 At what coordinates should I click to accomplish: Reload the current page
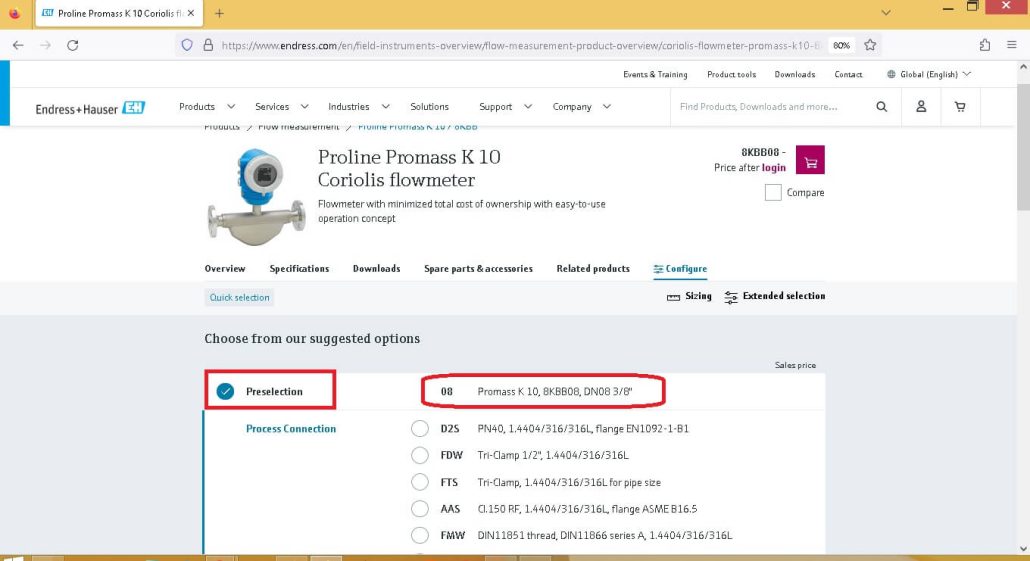coord(73,45)
